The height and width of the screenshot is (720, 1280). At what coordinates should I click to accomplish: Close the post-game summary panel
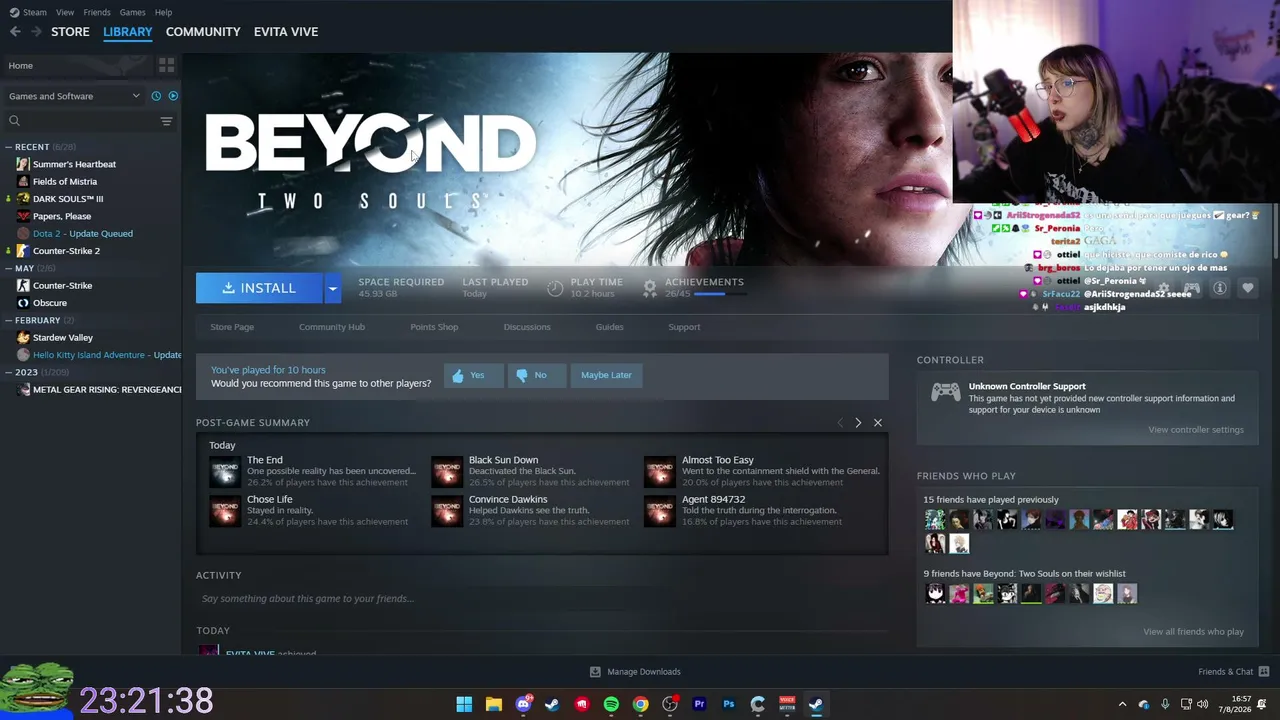click(878, 423)
